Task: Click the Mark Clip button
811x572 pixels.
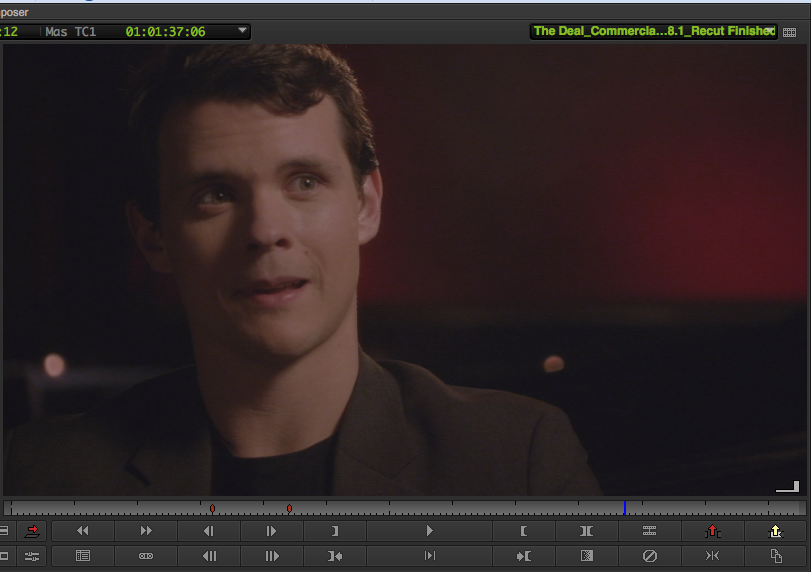Action: [587, 531]
